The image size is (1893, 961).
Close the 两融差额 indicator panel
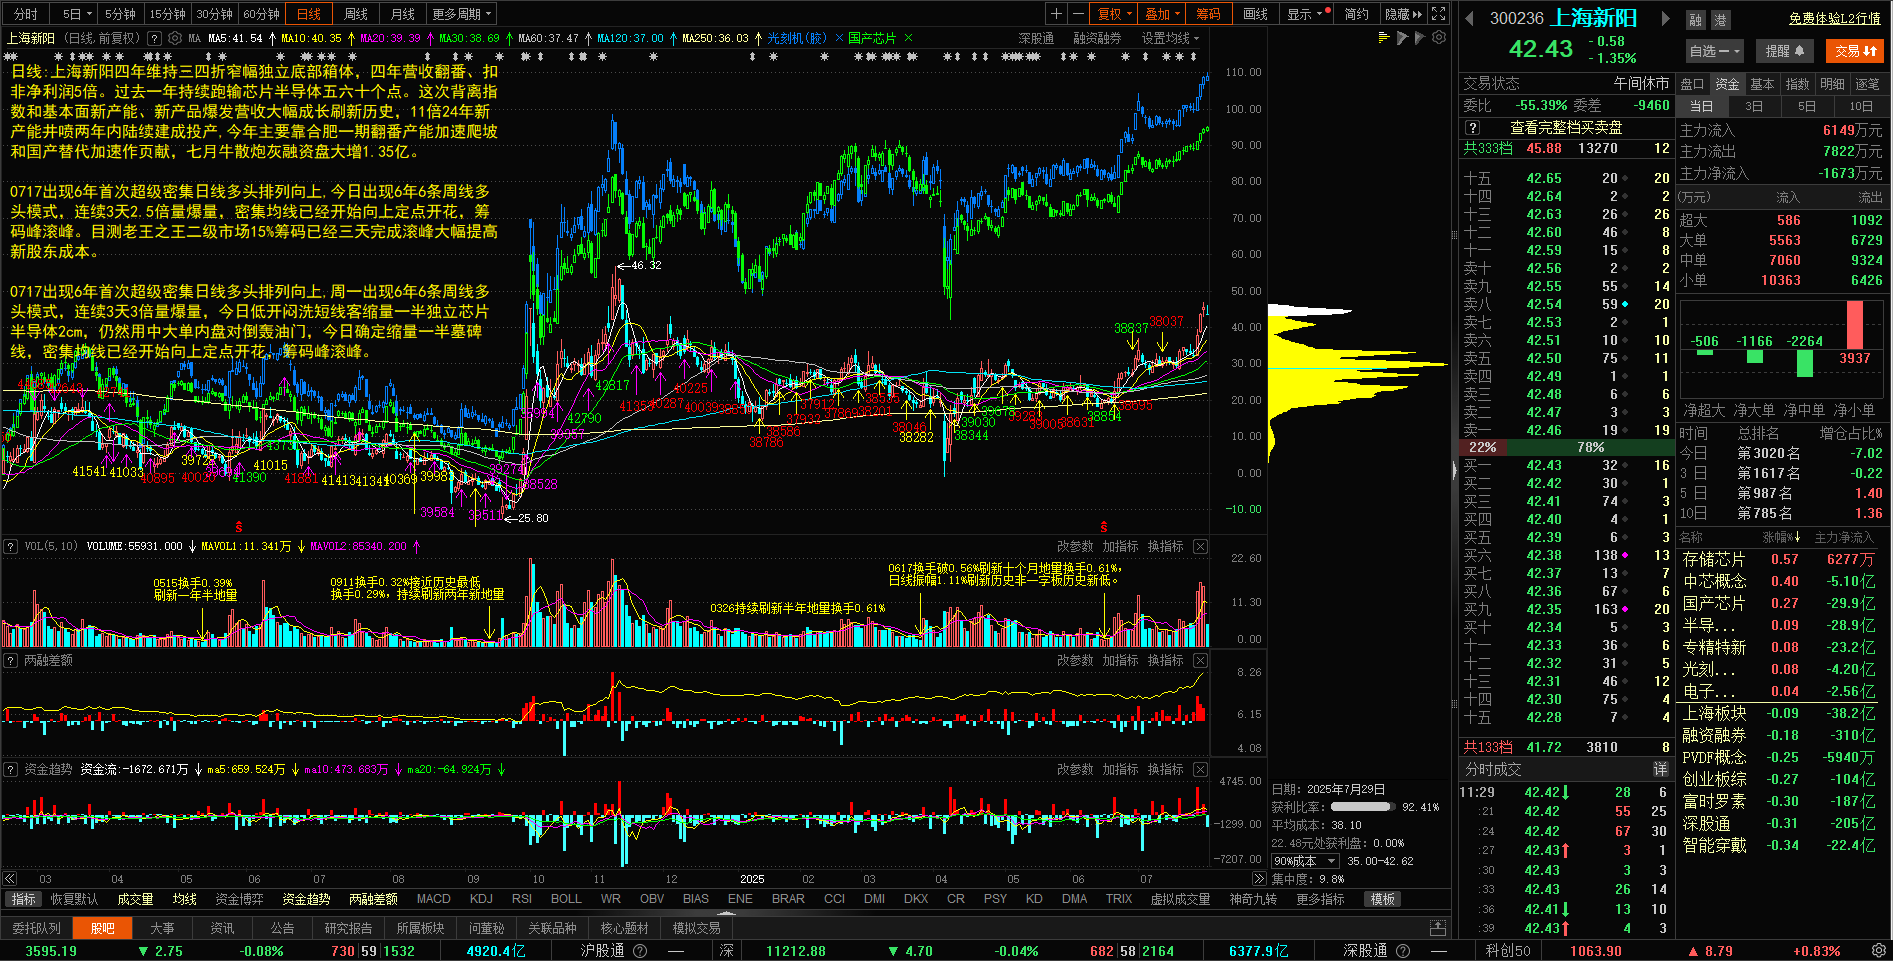click(x=1200, y=660)
